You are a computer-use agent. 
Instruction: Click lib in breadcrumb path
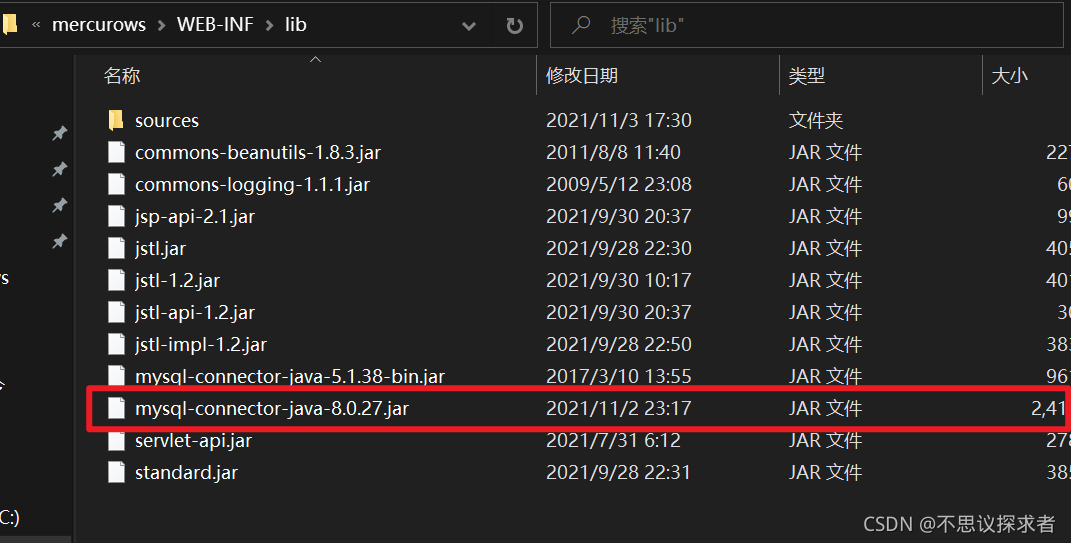coord(296,25)
